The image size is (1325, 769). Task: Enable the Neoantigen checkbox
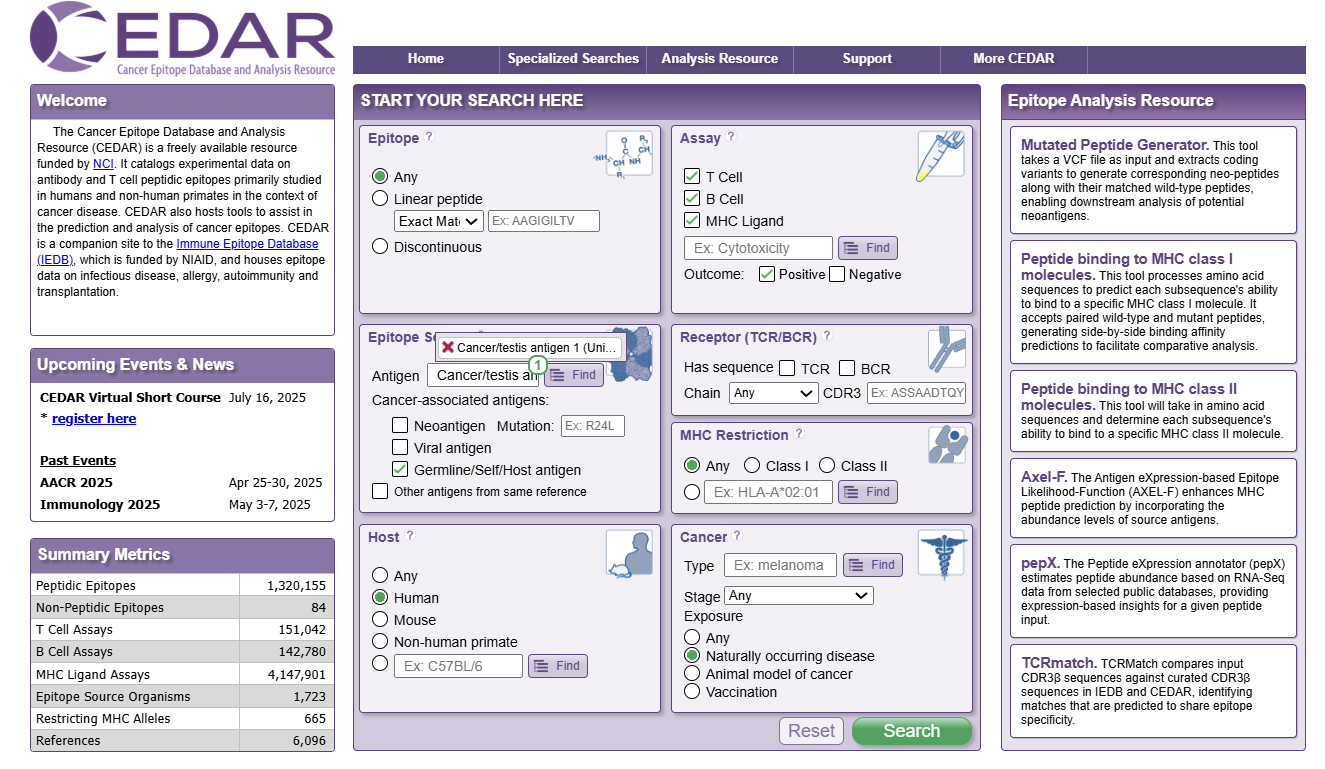tap(400, 426)
